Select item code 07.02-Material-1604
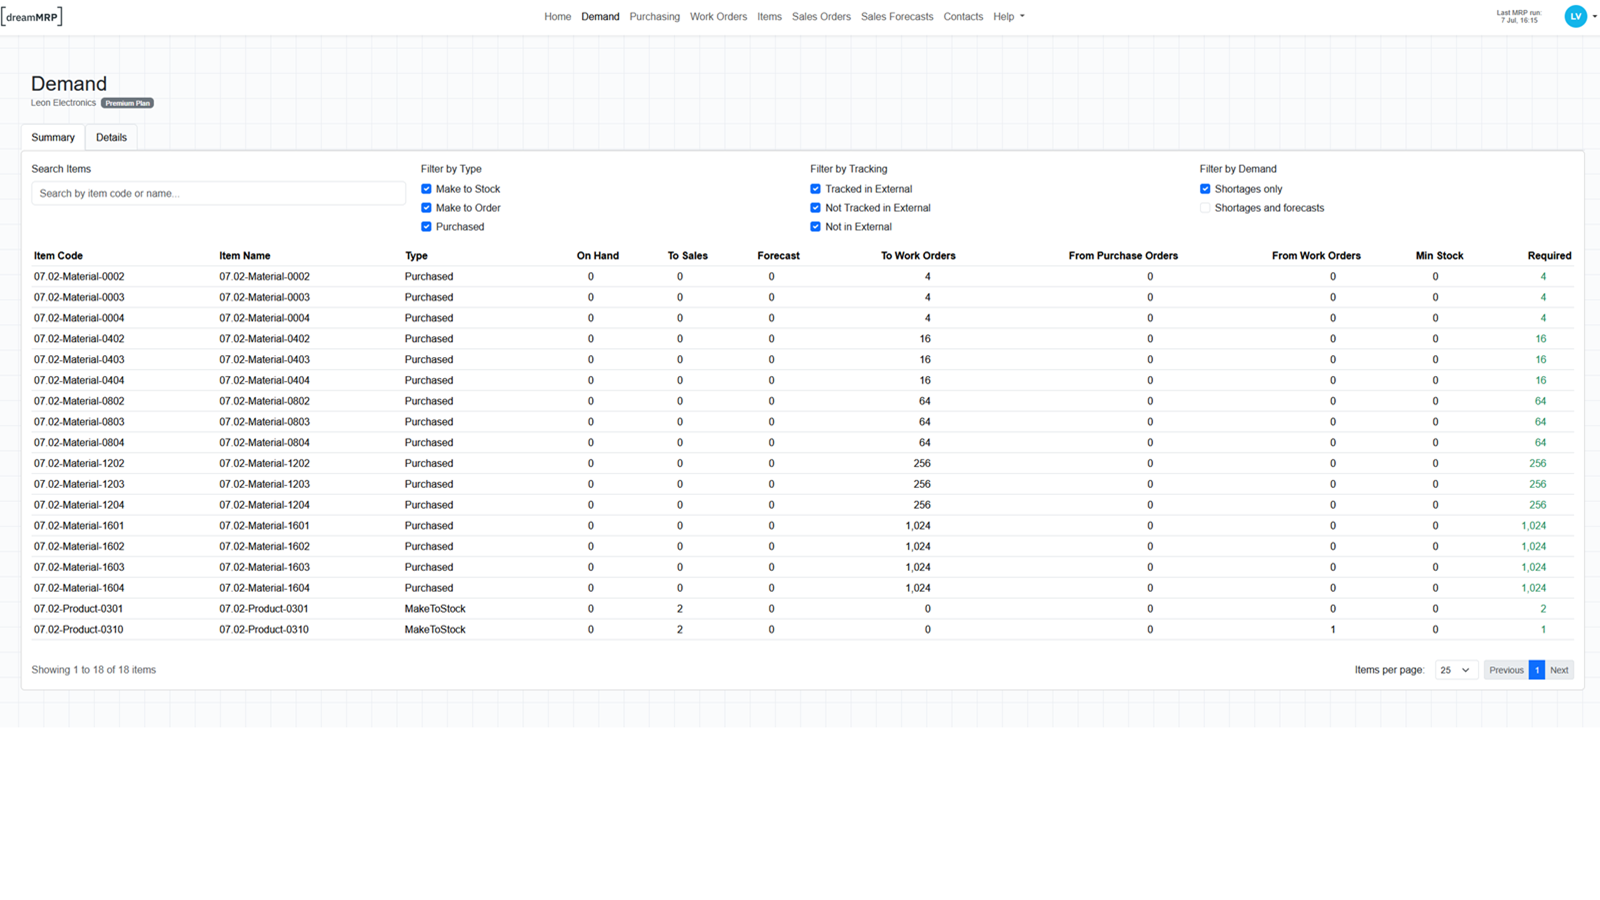The width and height of the screenshot is (1600, 900). [79, 588]
